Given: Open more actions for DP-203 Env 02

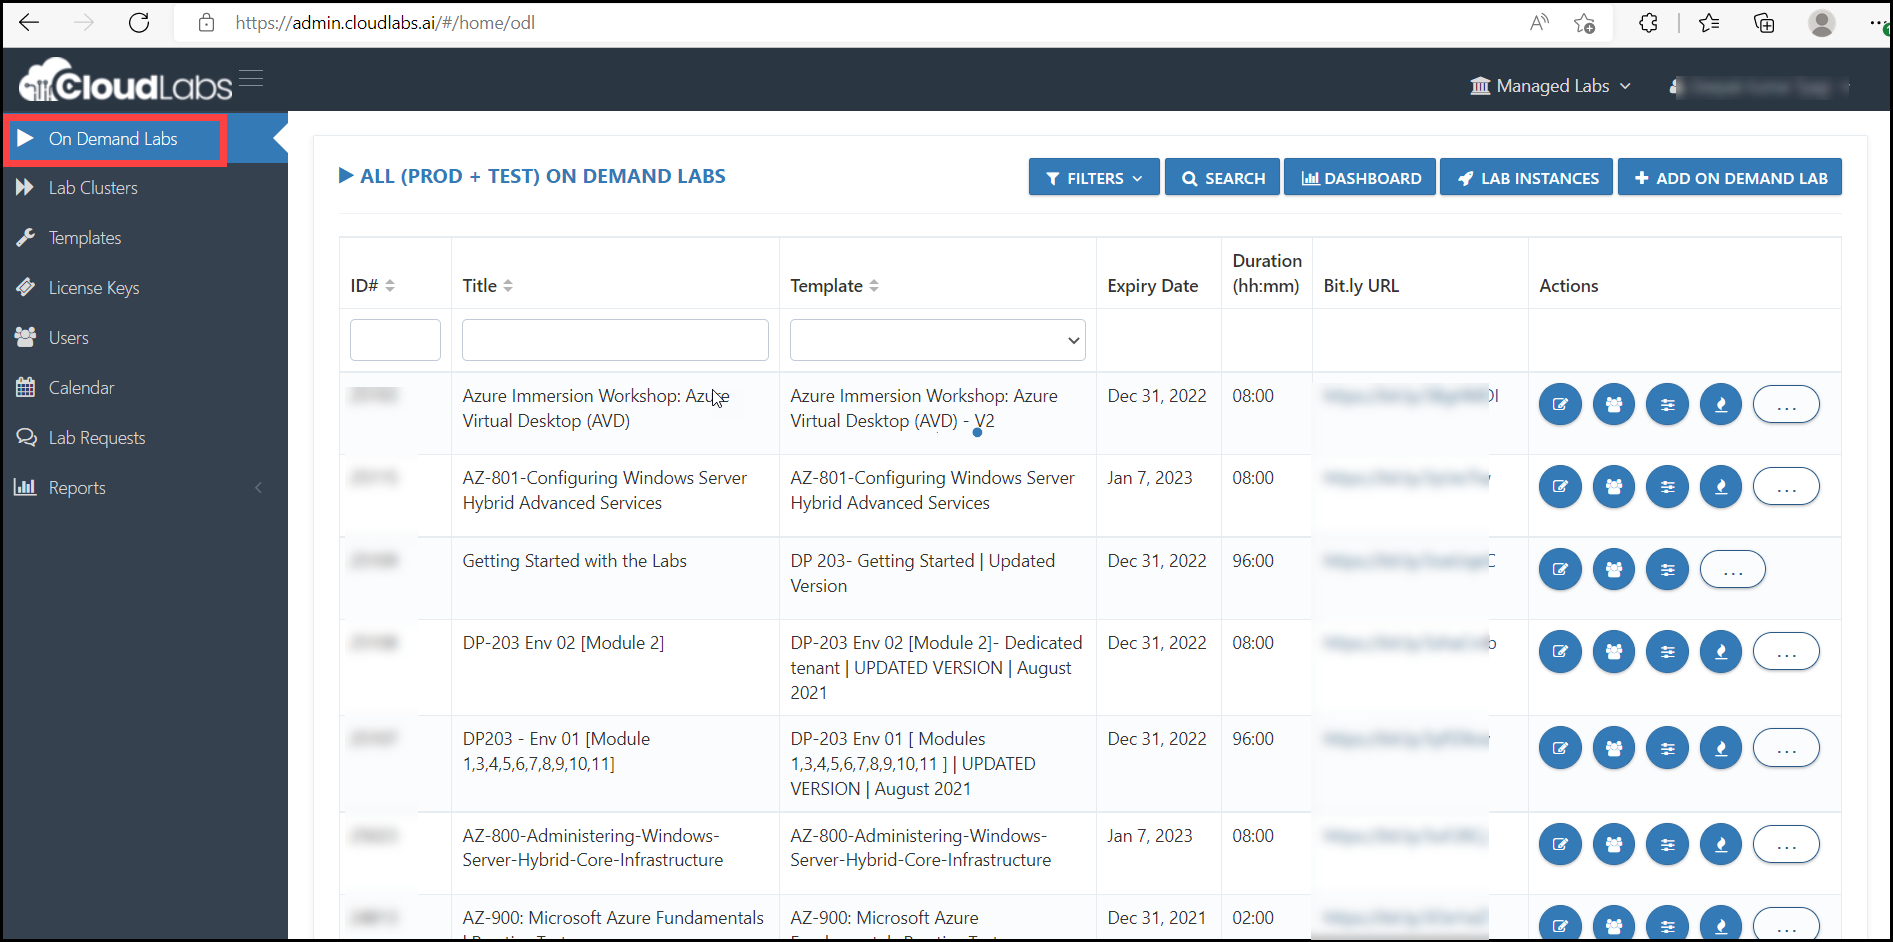Looking at the screenshot, I should (1786, 652).
